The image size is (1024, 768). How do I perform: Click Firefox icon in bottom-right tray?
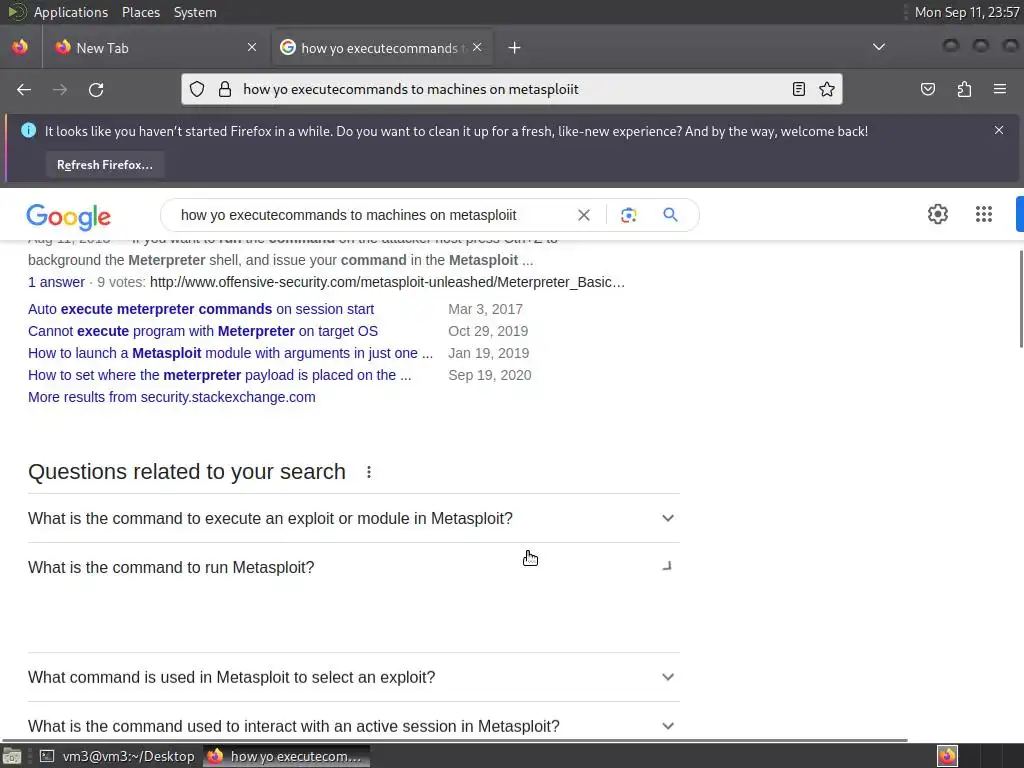point(947,756)
